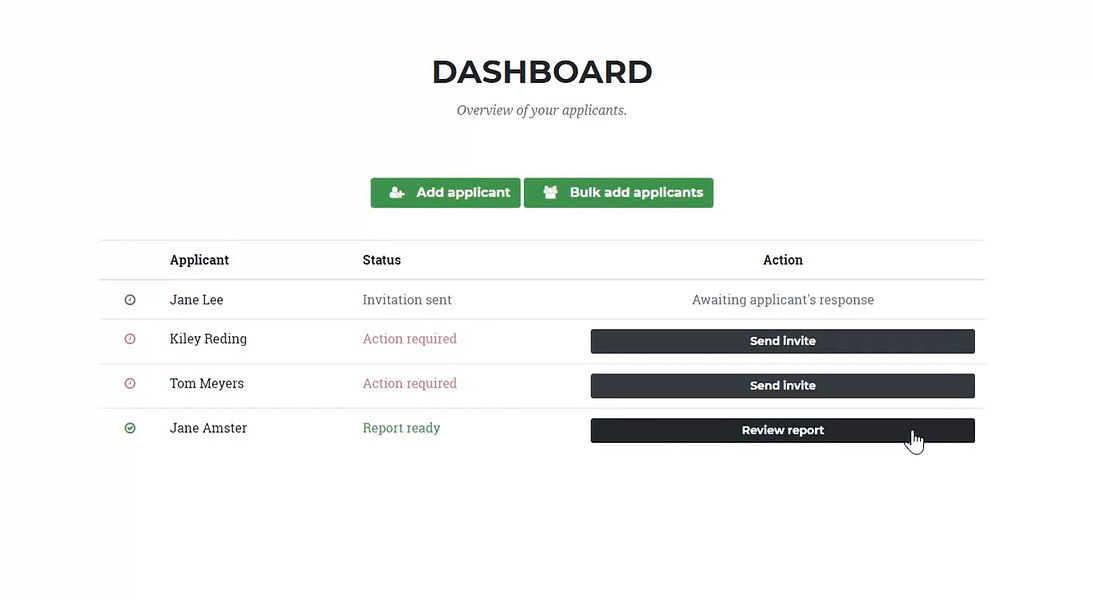This screenshot has height=600, width=1093.
Task: Click the red clock icon beside Kiley Reding
Action: (130, 339)
